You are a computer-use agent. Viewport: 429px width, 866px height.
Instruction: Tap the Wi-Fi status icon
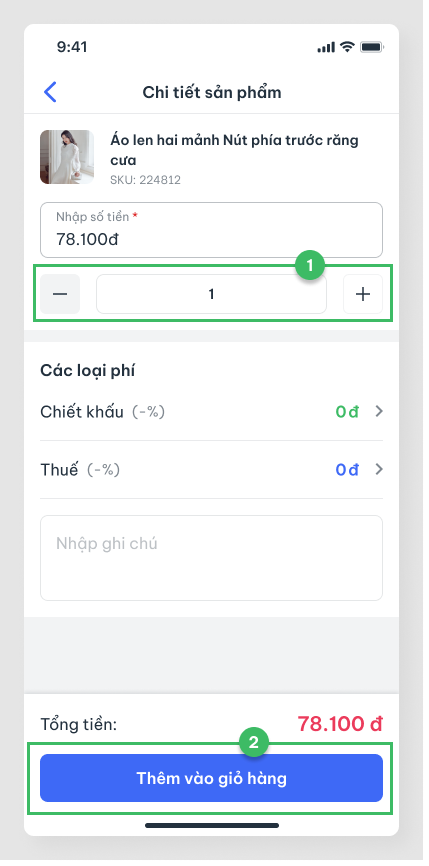tap(347, 47)
